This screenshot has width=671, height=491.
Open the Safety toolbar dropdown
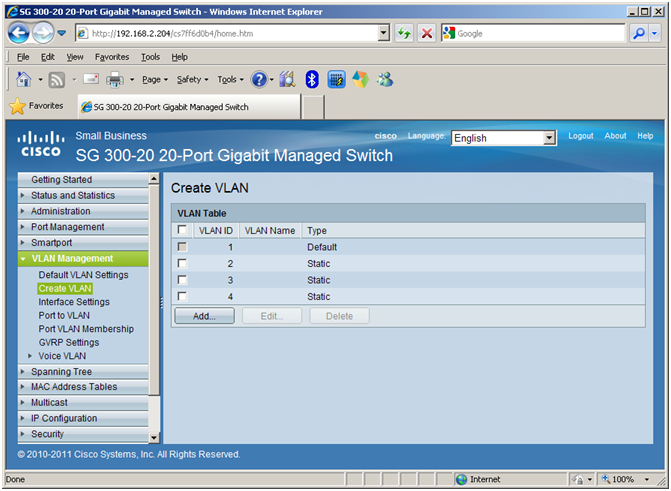[x=193, y=80]
